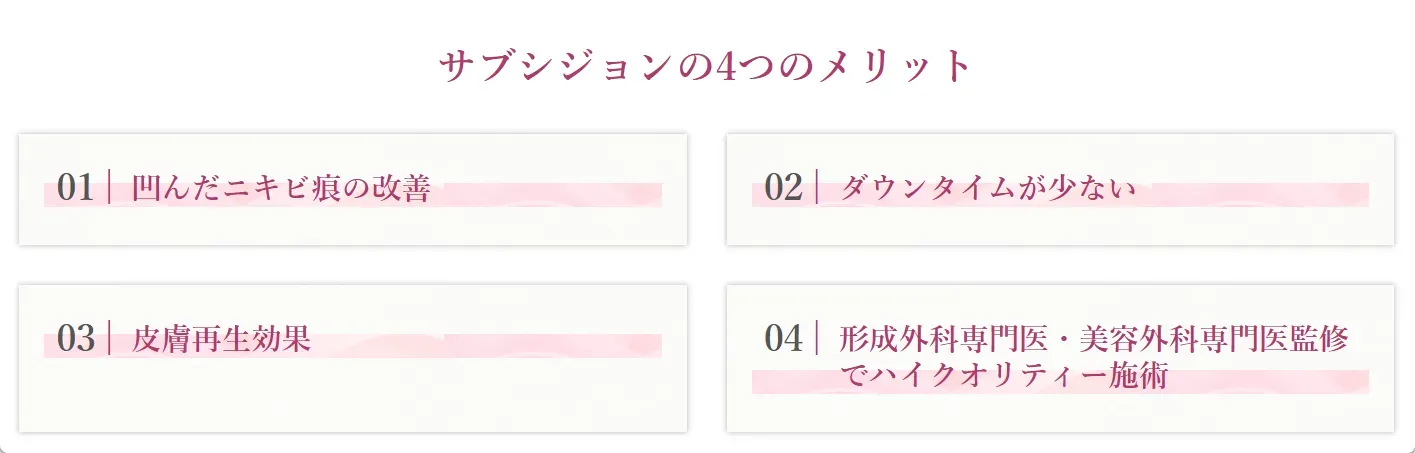Click the text ダウンタイムが少ない

coord(988,188)
